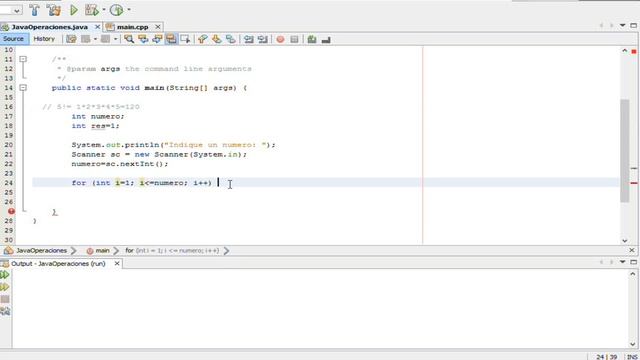Click Re-run with different parameters yellow arrows
Image resolution: width=640 pixels, height=360 pixels.
[x=5, y=287]
